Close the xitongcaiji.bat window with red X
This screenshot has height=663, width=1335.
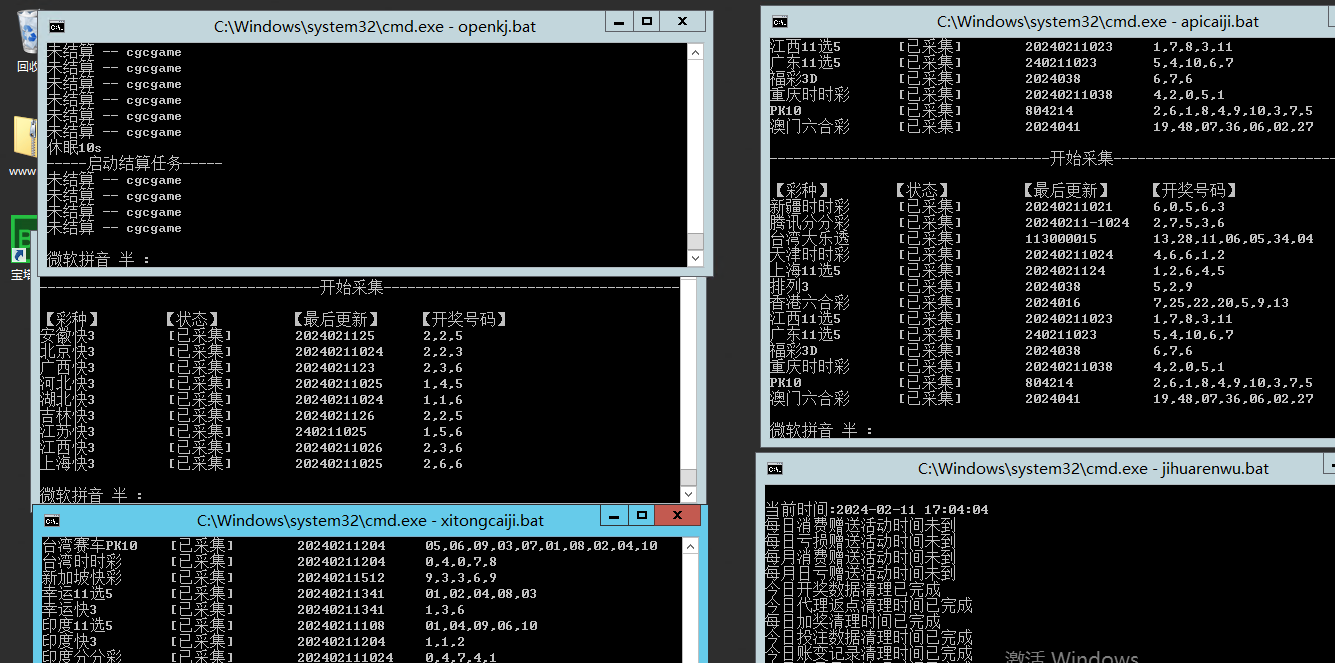(x=679, y=515)
